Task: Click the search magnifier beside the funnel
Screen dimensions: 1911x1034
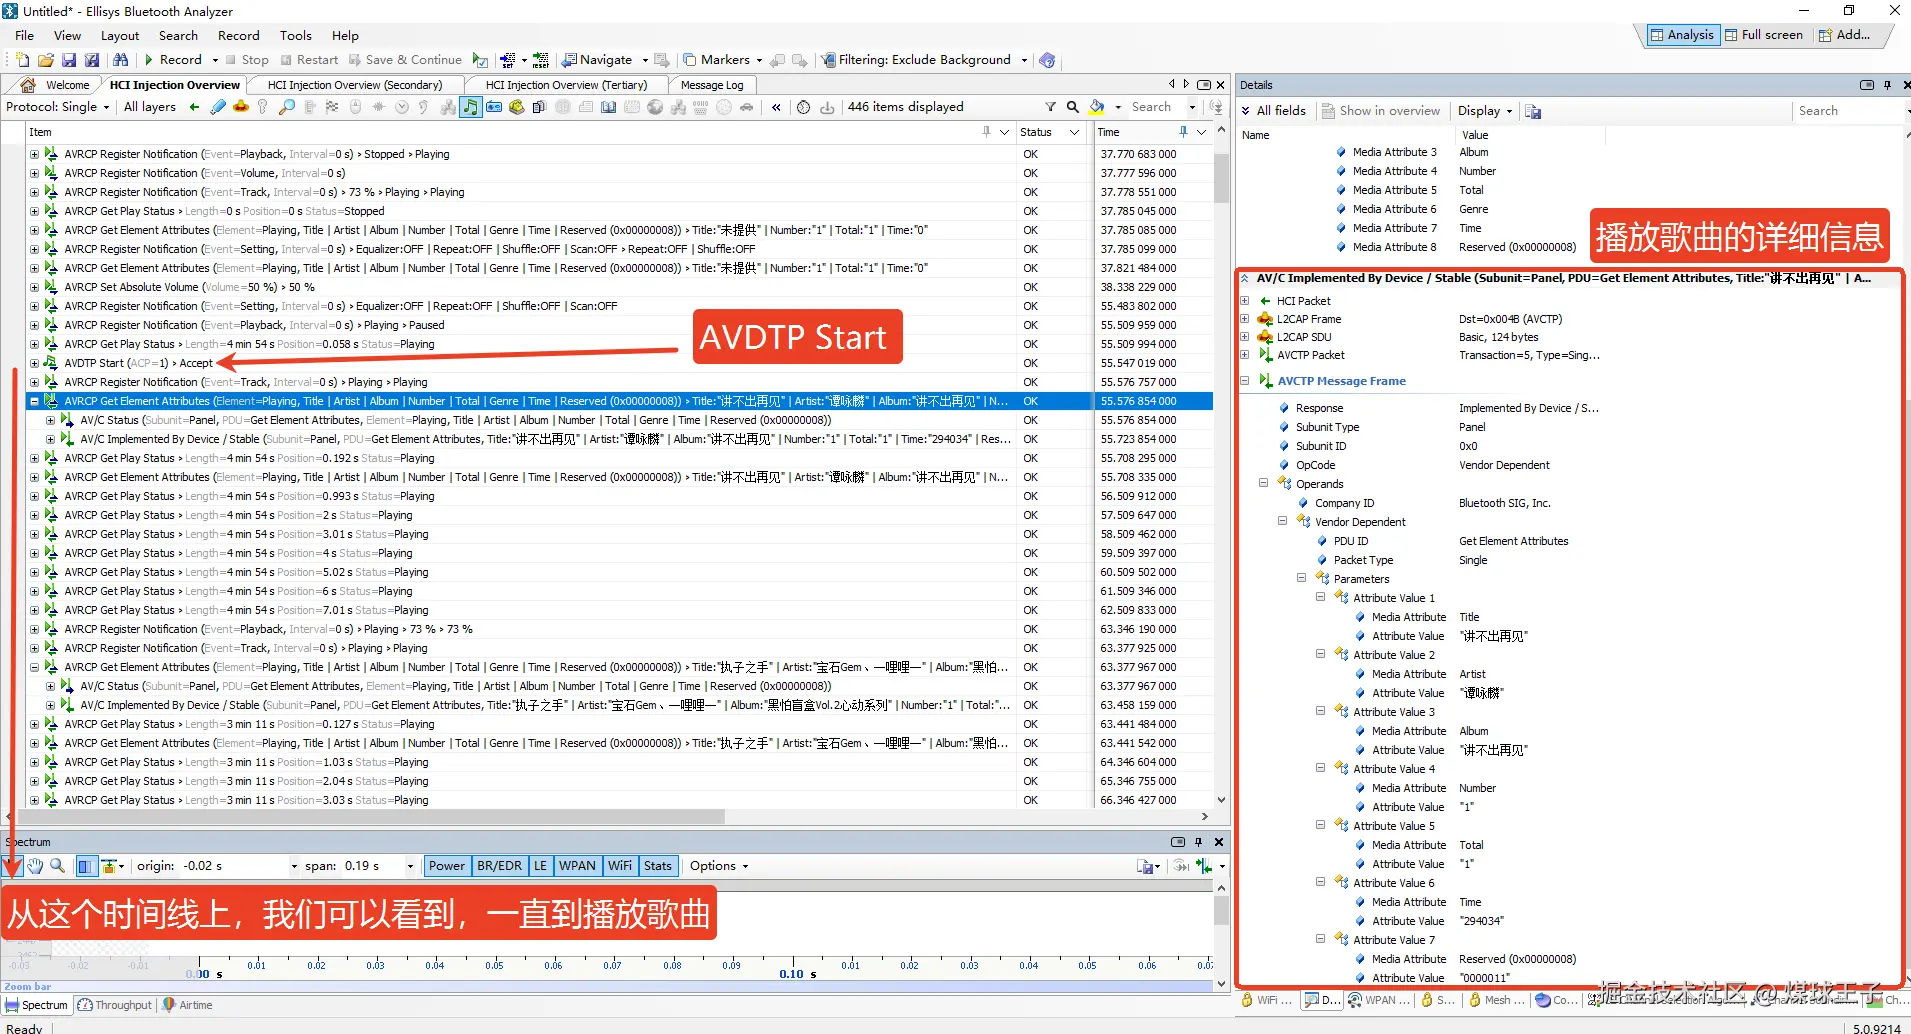Action: point(1072,107)
